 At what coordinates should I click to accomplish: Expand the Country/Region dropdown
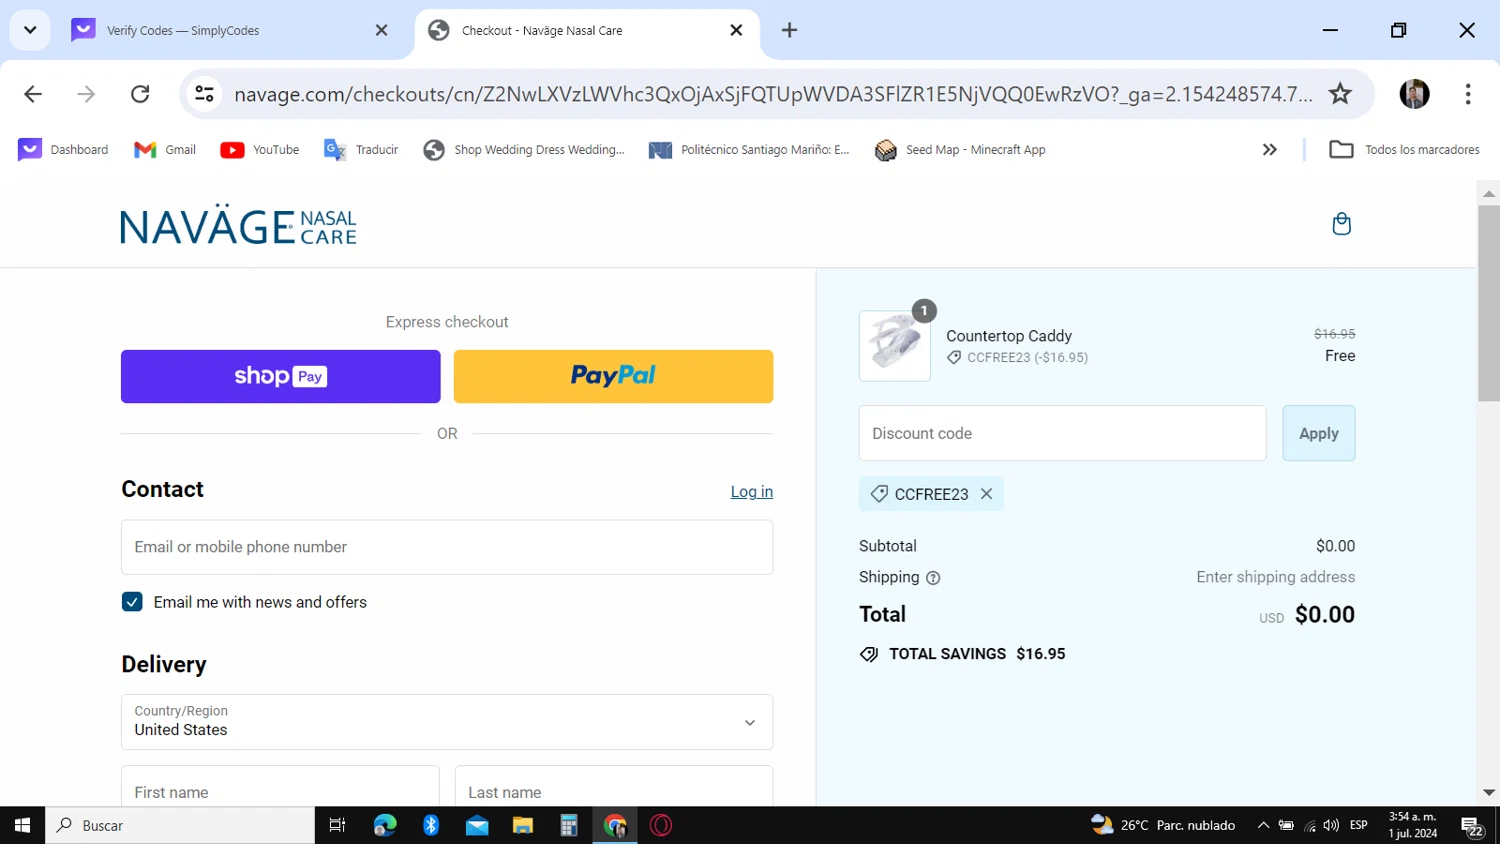pos(447,722)
